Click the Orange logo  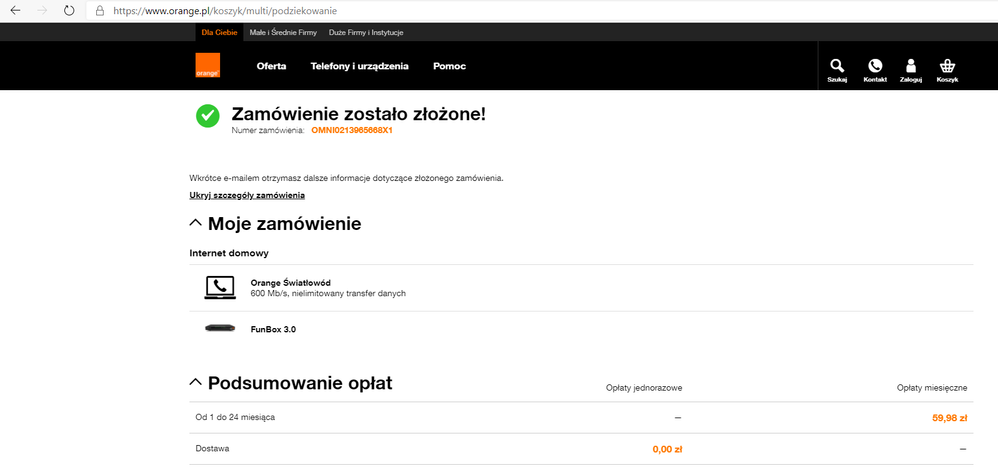click(208, 66)
